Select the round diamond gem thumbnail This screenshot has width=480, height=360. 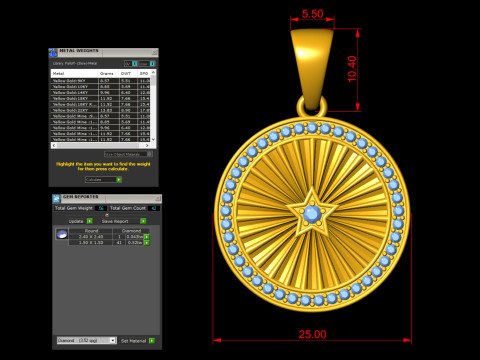click(x=62, y=234)
